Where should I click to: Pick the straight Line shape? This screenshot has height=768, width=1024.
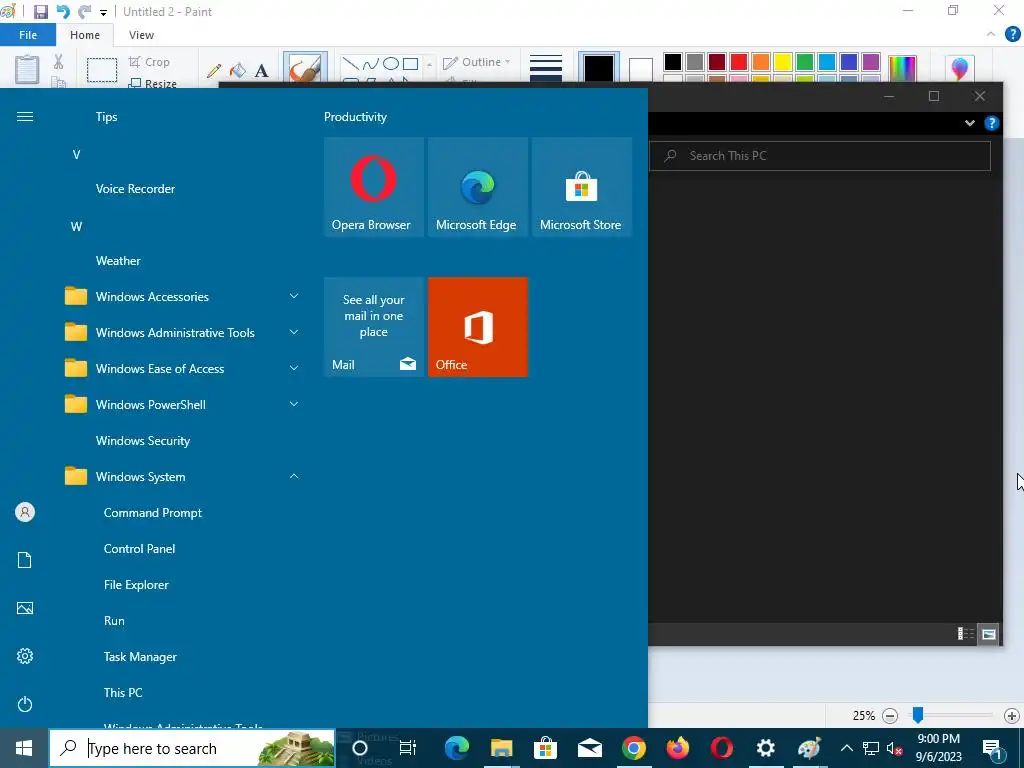coord(351,63)
